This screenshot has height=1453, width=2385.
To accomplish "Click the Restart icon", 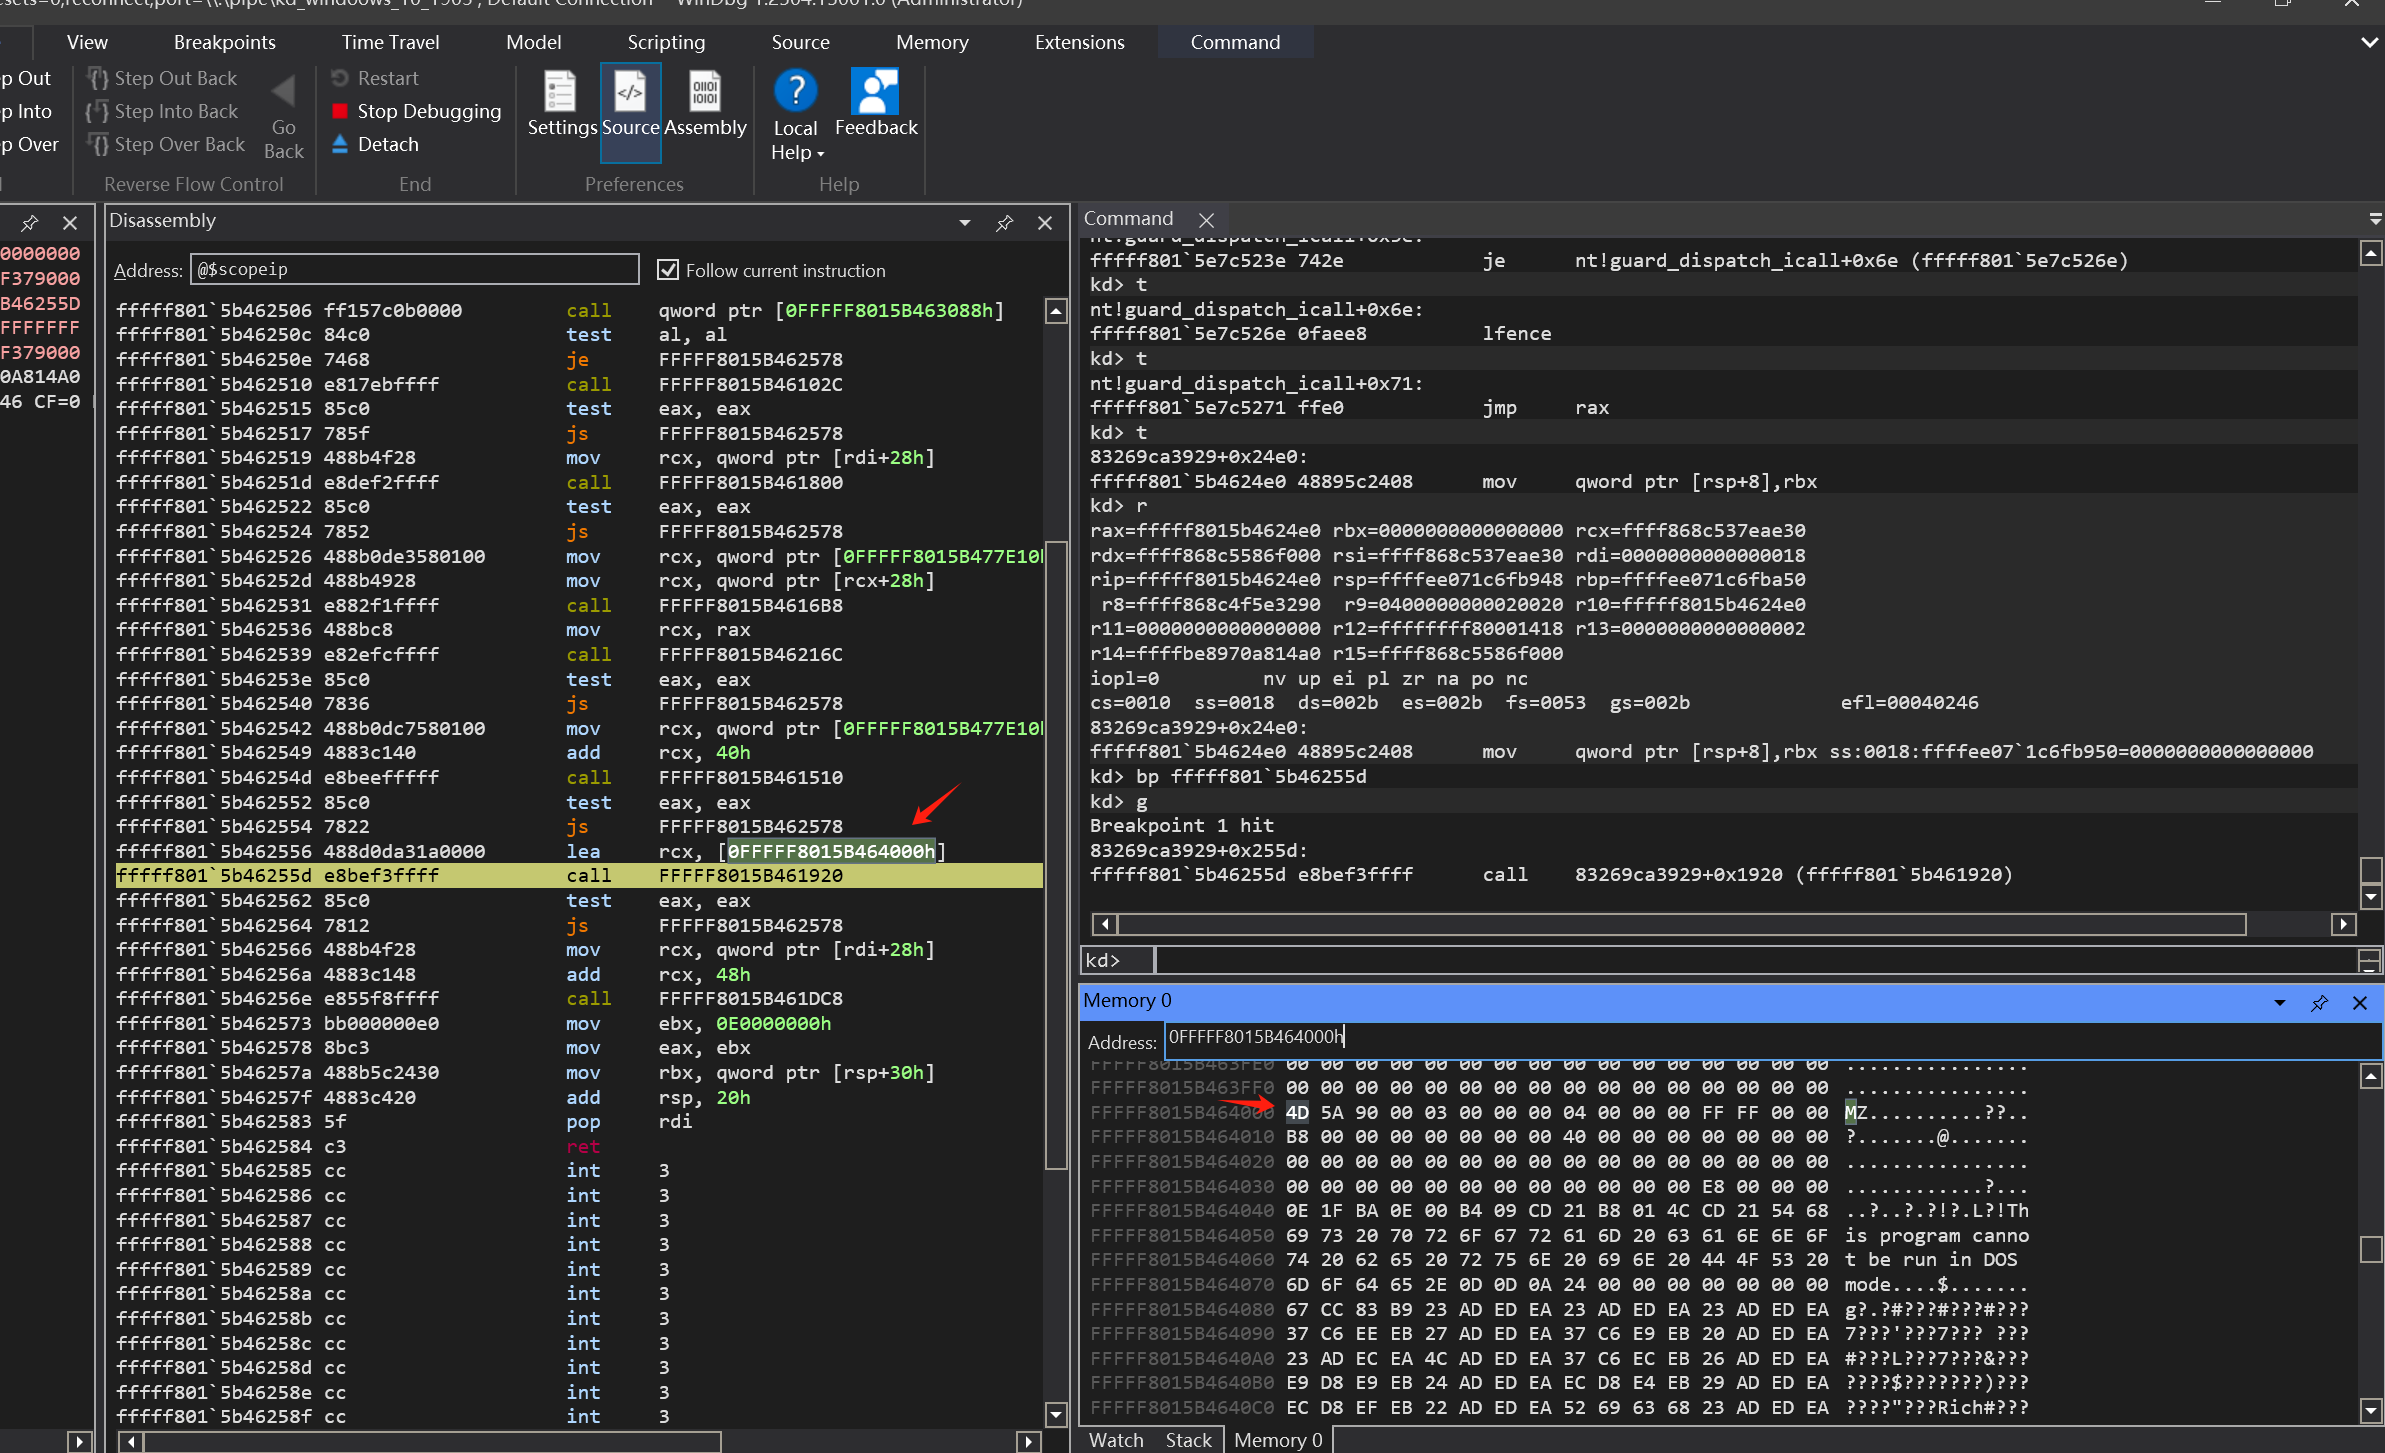I will (340, 78).
